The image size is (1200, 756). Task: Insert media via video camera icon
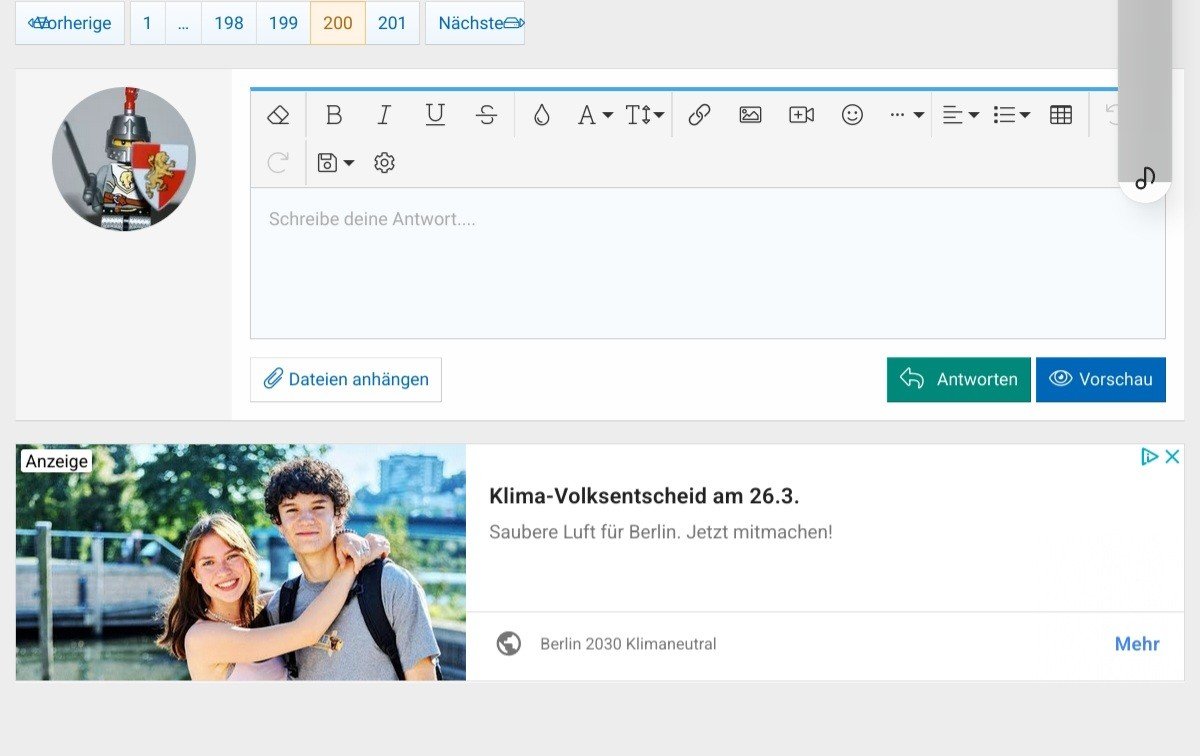pyautogui.click(x=801, y=115)
